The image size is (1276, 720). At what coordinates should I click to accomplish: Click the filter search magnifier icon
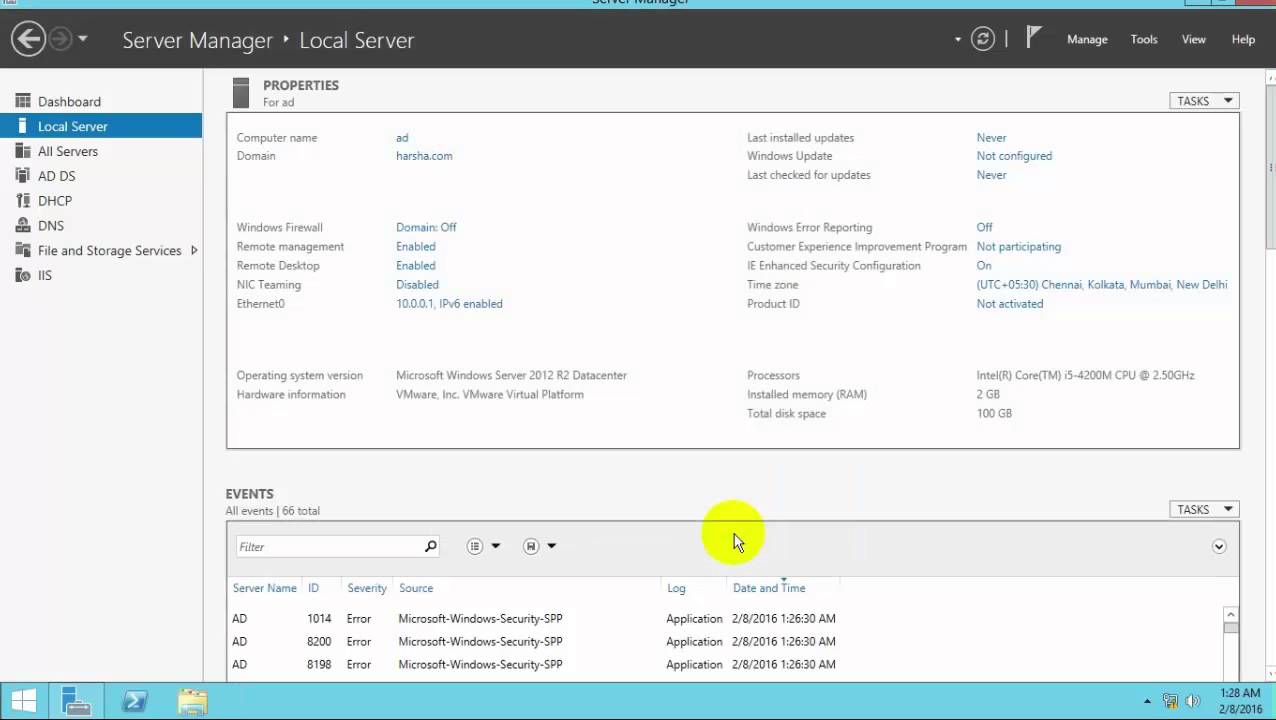pos(430,546)
